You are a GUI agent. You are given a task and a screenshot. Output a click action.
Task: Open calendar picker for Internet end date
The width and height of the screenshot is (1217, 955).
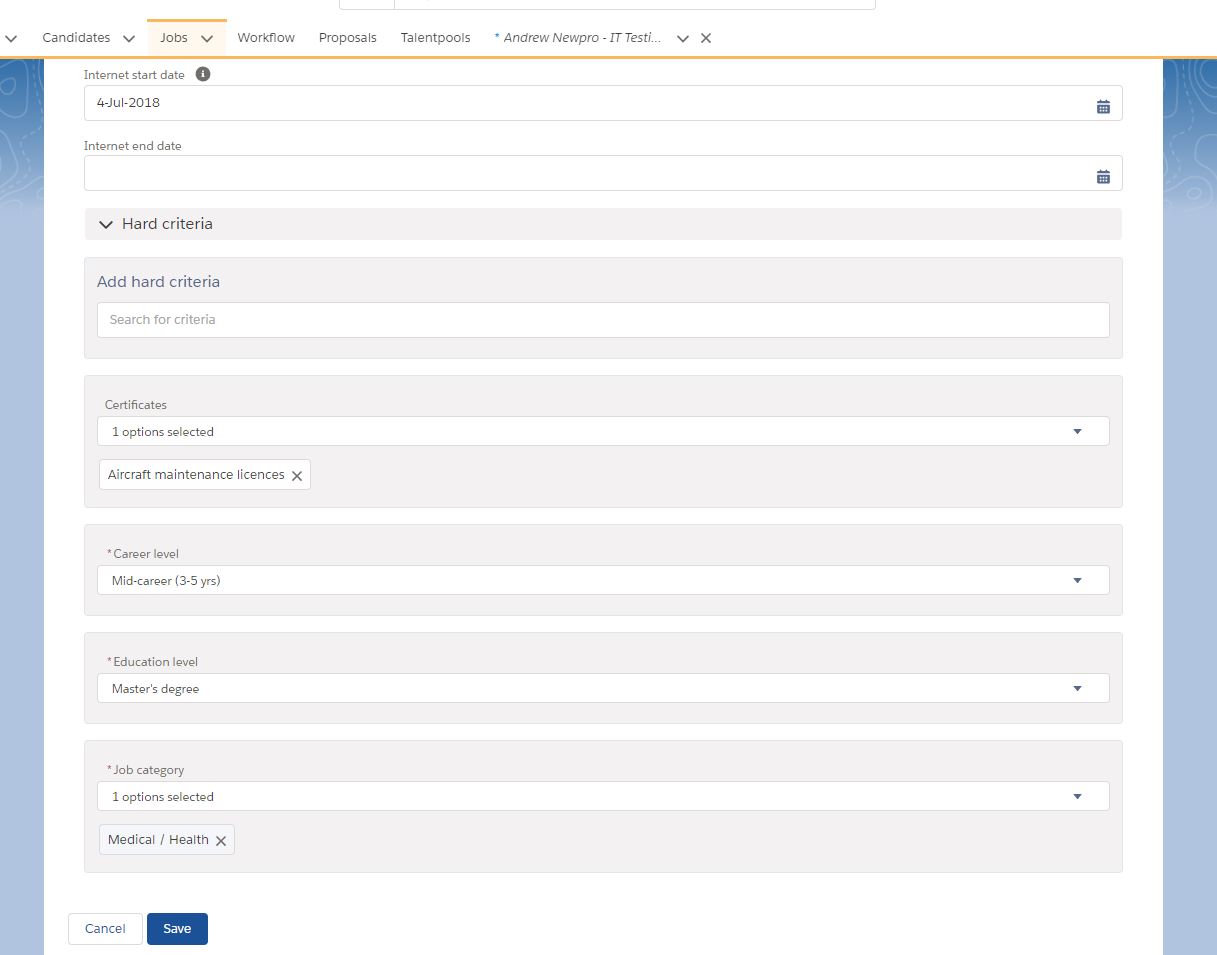pos(1103,177)
